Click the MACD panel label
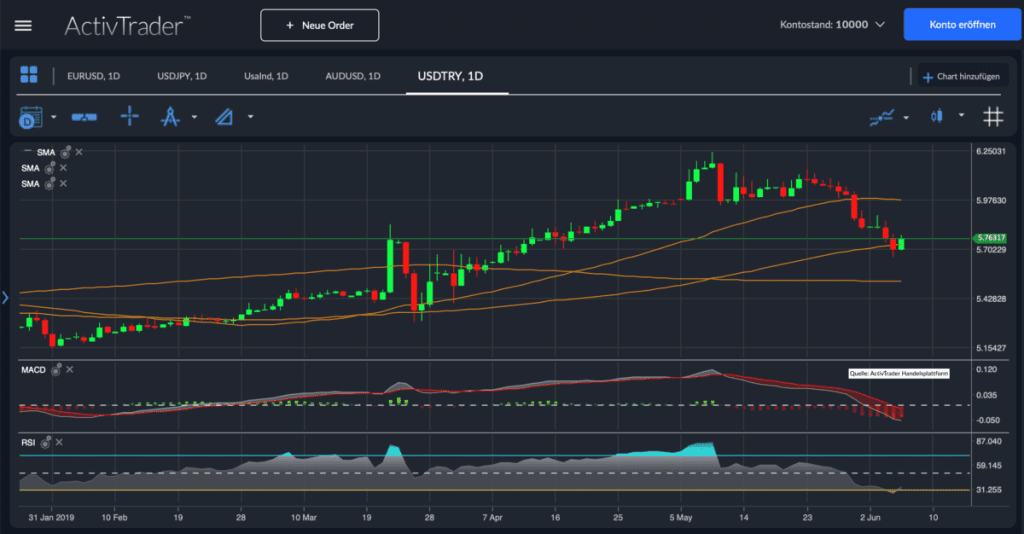 pos(33,369)
